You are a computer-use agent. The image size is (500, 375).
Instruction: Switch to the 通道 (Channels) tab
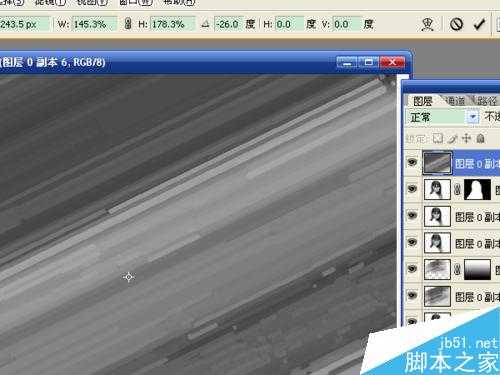455,101
